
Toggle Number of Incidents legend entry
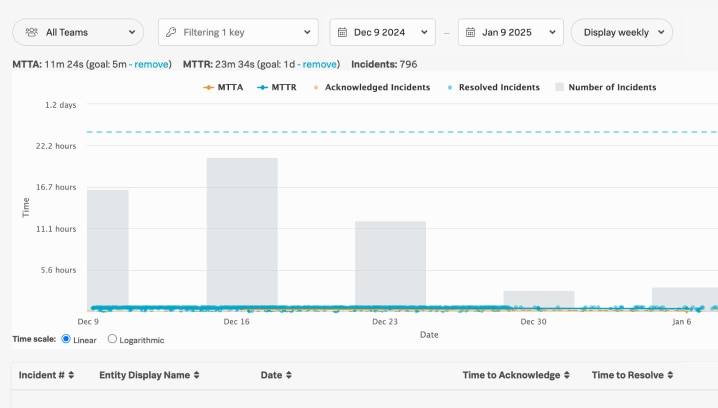tap(606, 87)
